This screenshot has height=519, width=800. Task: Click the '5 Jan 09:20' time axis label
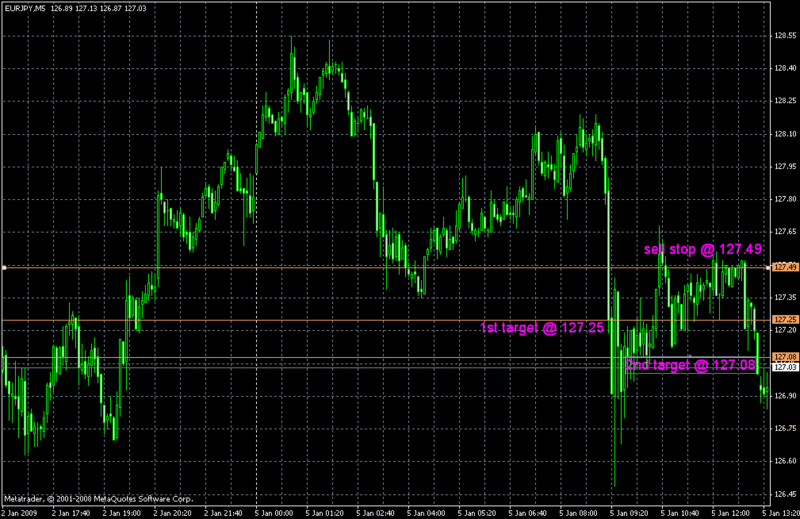pos(630,513)
